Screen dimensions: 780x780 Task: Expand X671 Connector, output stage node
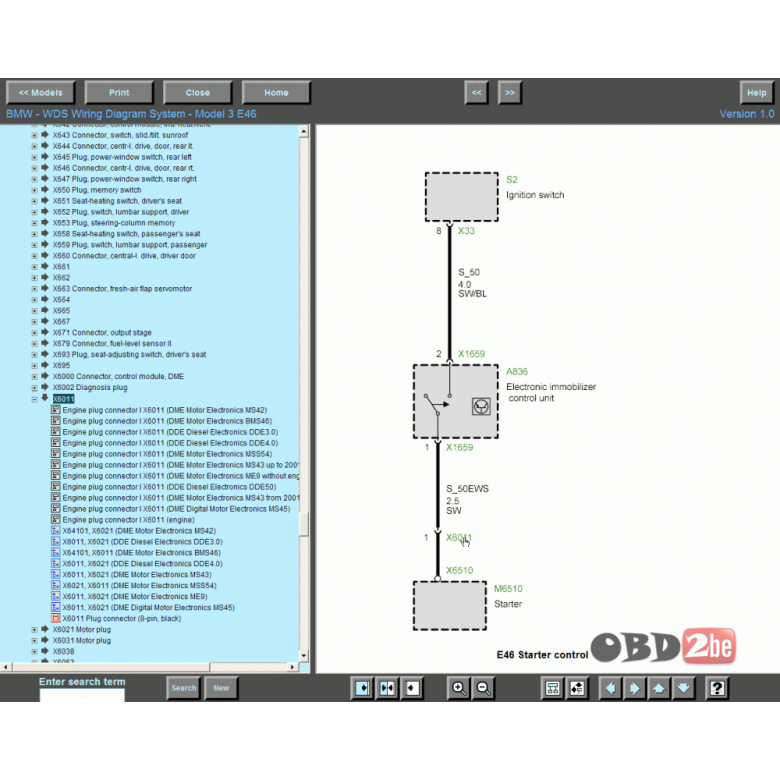(34, 333)
